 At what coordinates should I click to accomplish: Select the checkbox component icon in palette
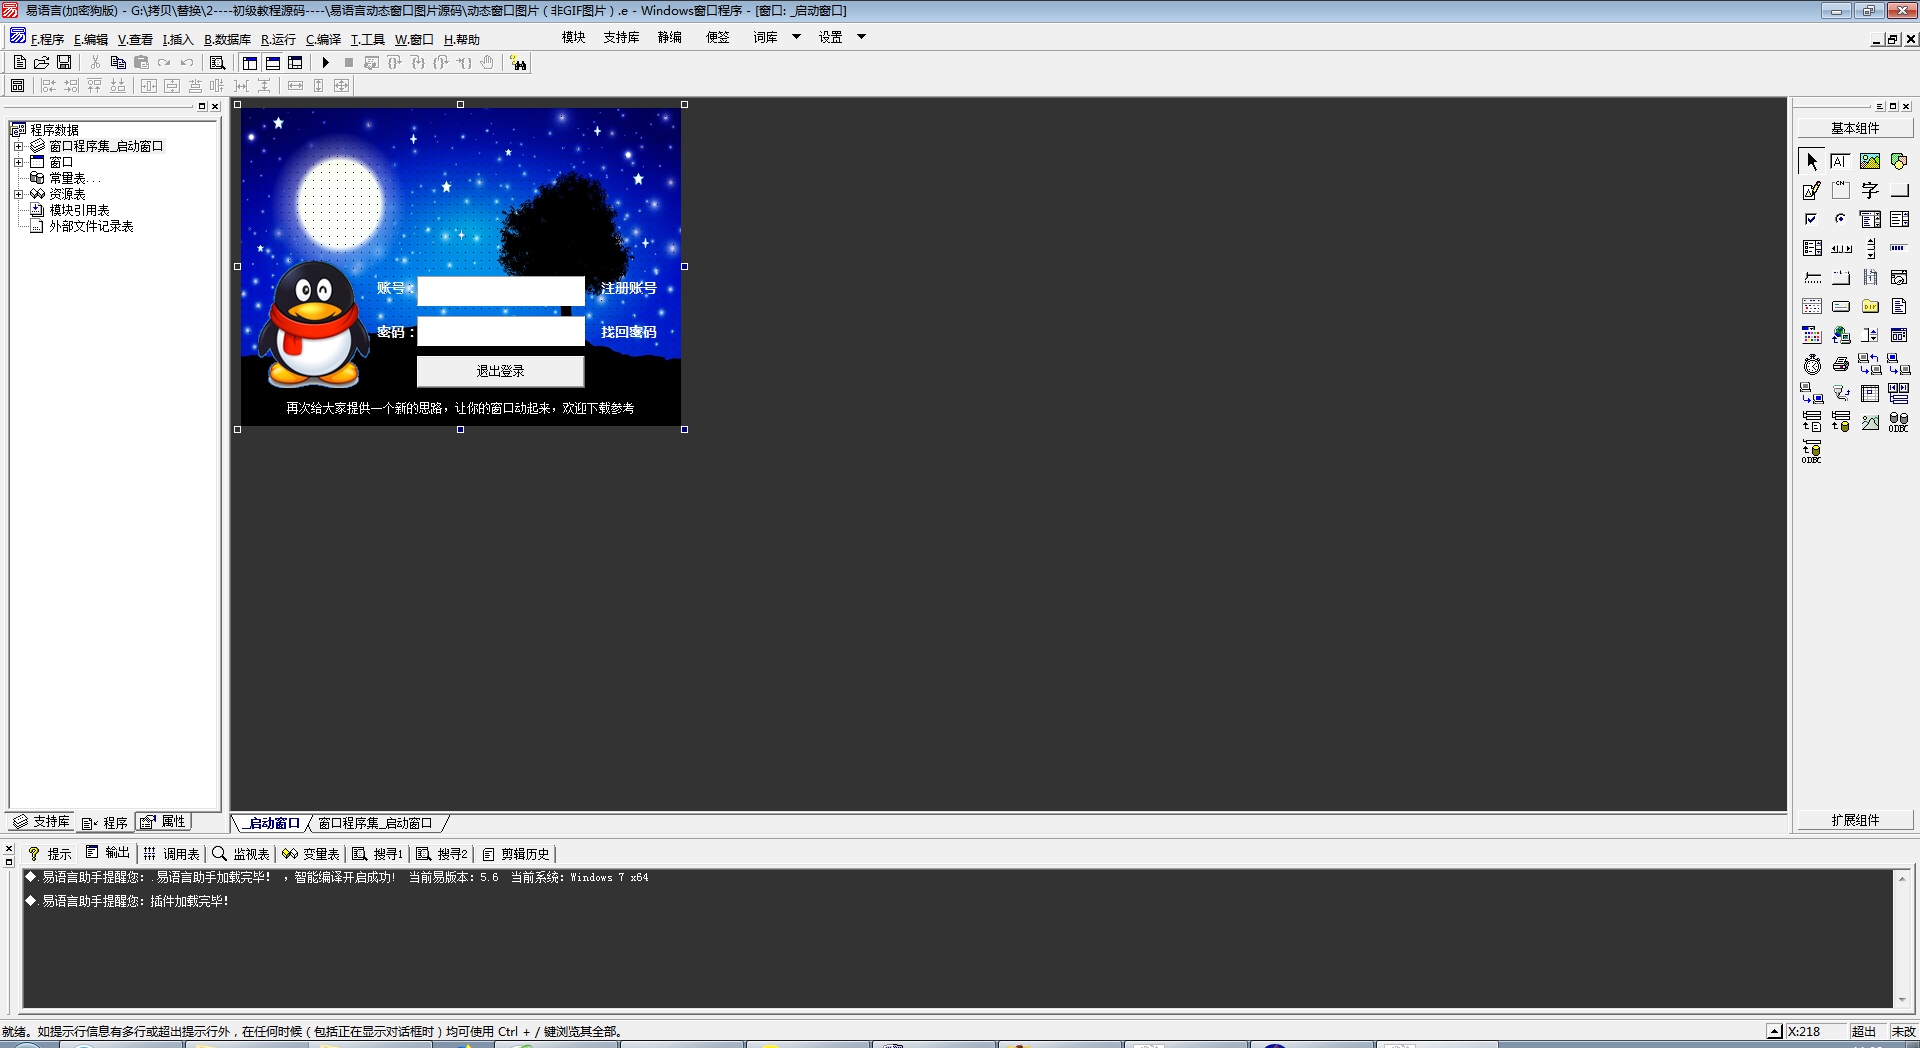click(1812, 219)
